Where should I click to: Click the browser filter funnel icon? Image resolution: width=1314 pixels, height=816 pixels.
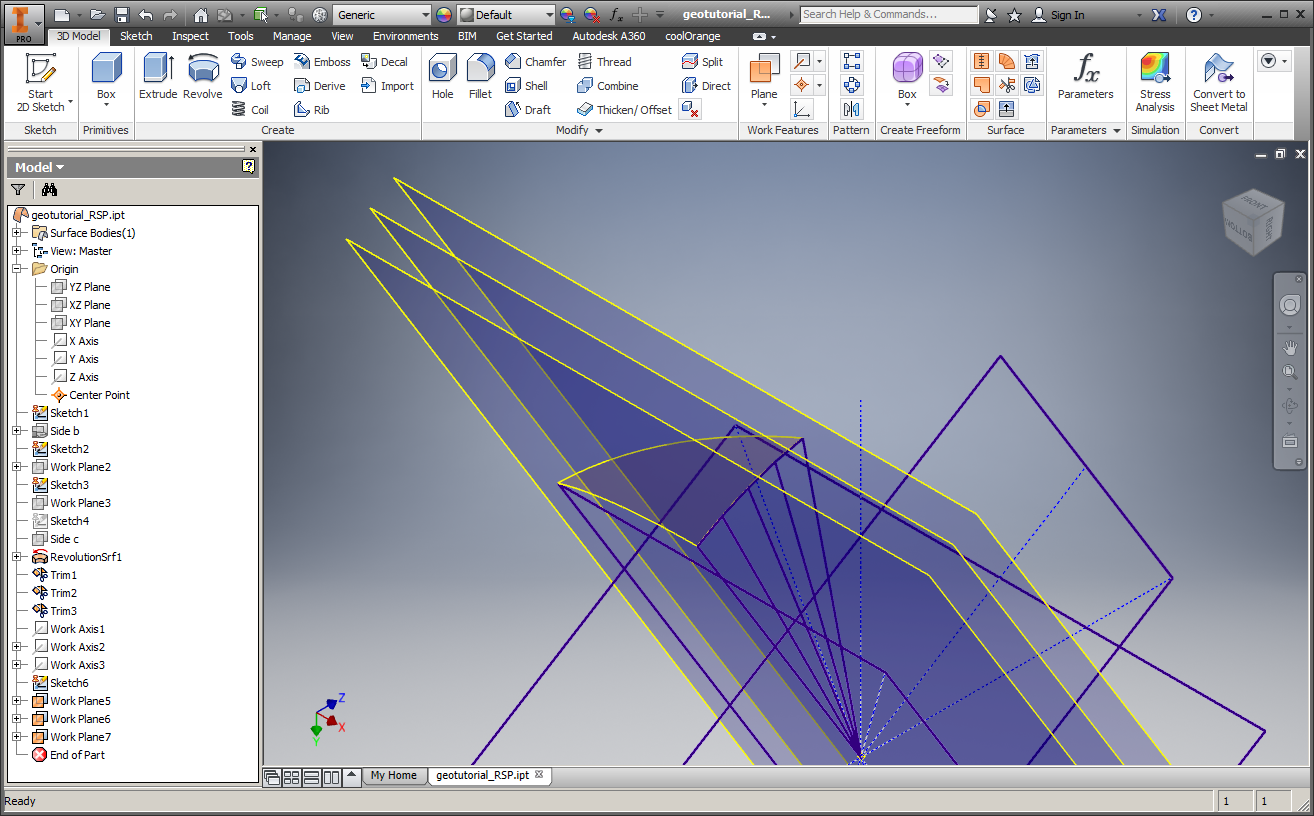[x=18, y=189]
